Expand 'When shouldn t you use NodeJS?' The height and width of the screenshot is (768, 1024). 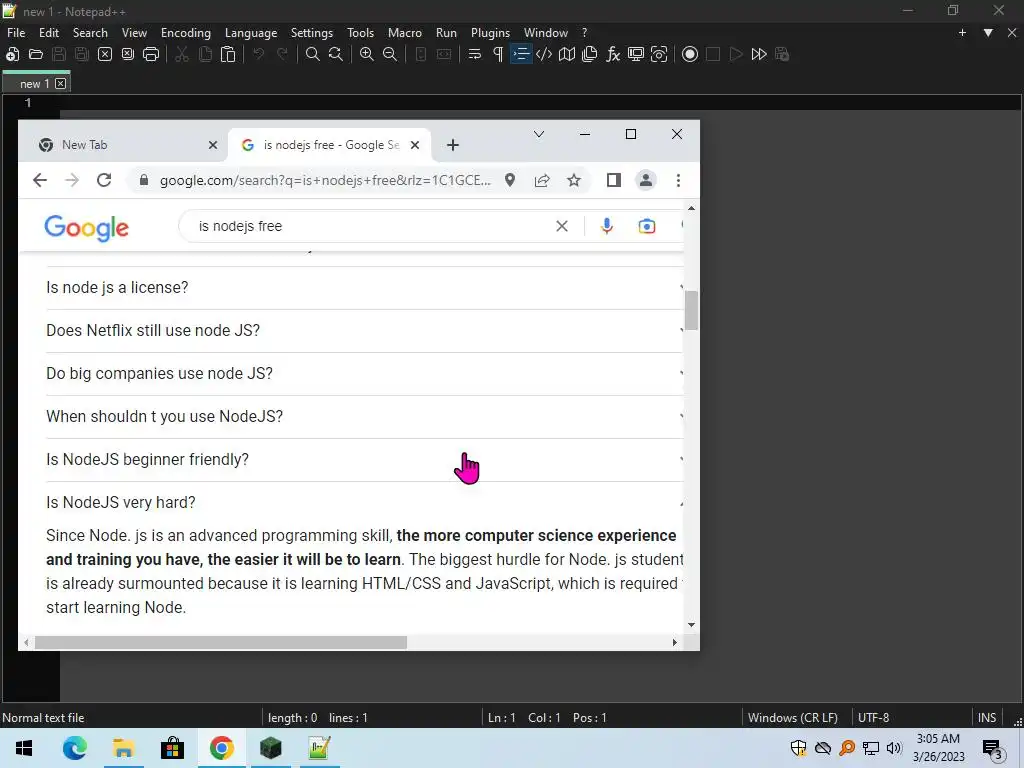click(x=364, y=417)
